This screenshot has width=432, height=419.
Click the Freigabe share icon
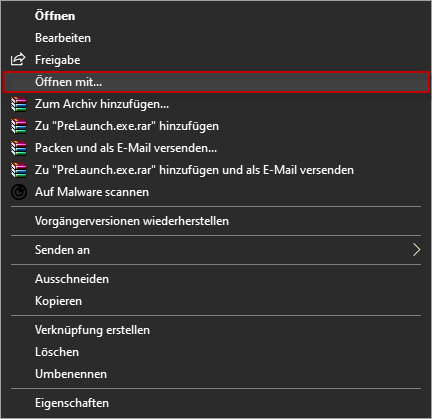point(18,60)
